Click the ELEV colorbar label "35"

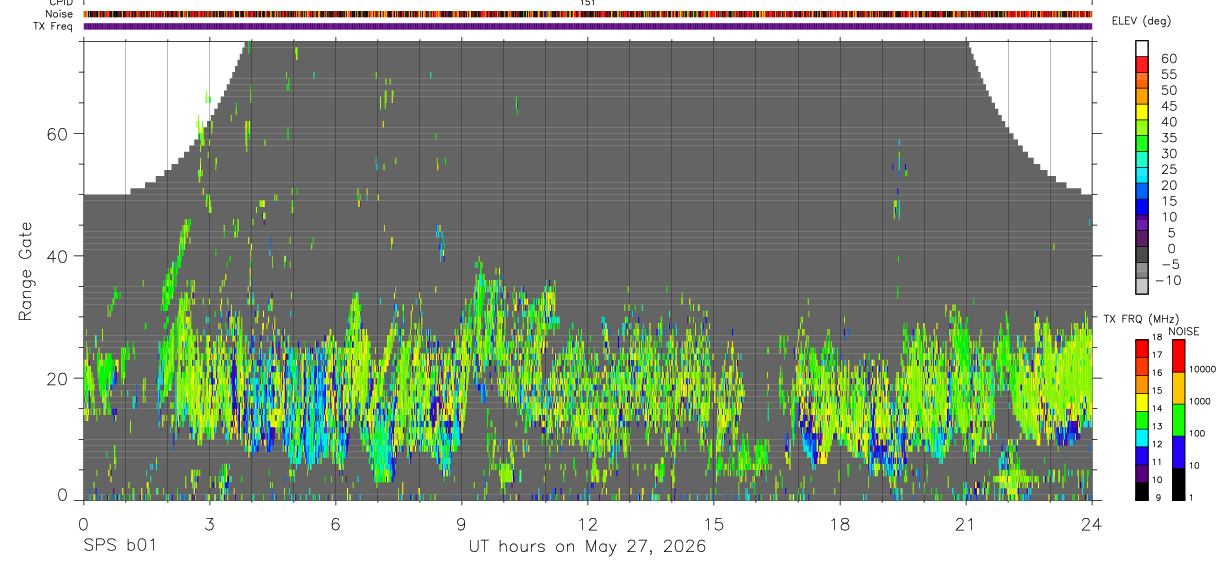pyautogui.click(x=1168, y=137)
